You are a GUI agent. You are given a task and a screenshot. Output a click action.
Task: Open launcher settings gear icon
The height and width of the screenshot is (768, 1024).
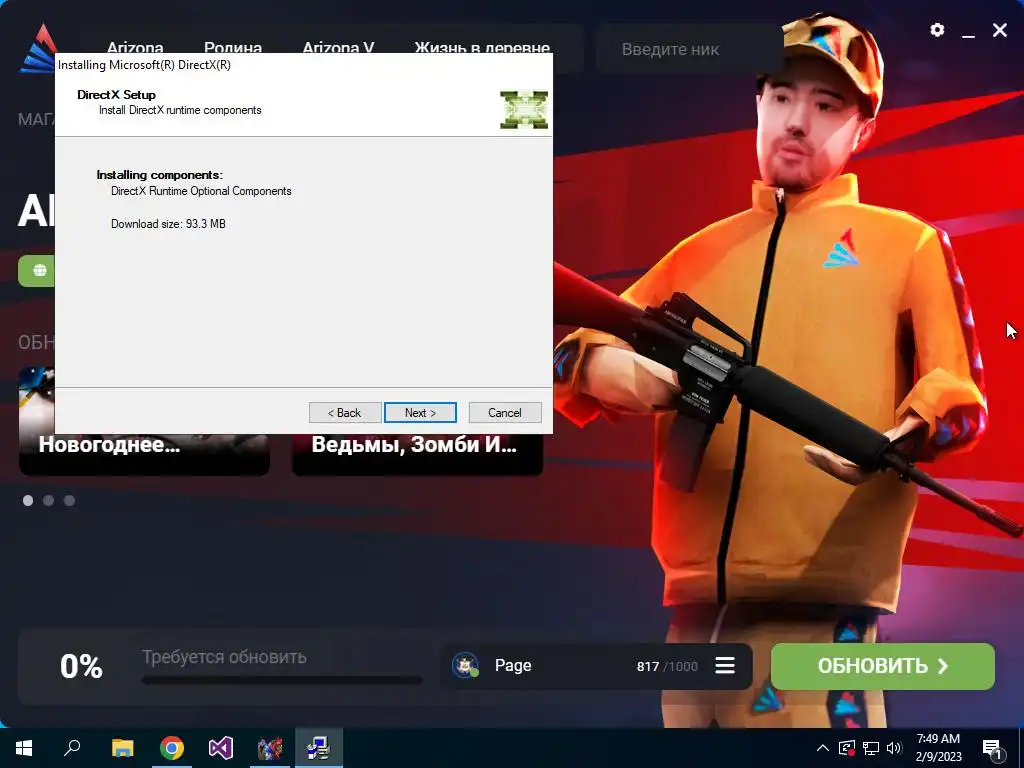[x=937, y=30]
